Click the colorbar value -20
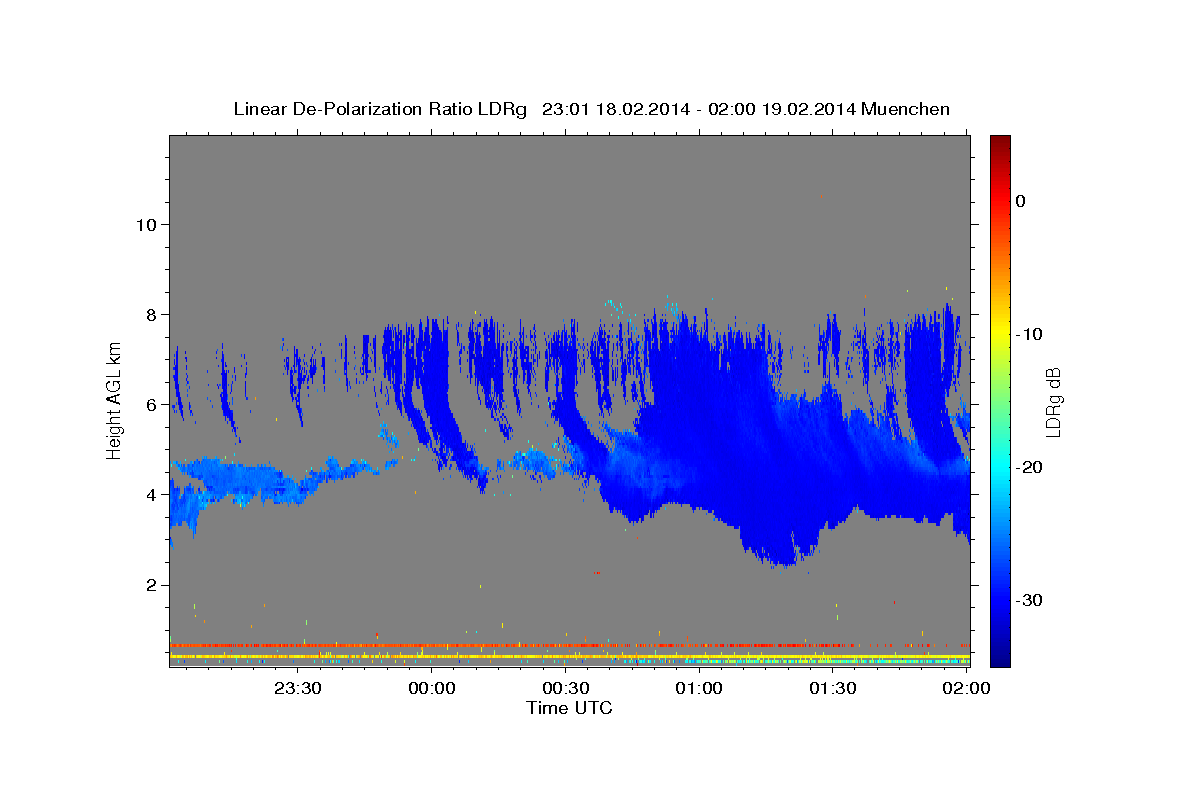Viewport: 1200px width, 800px height. pos(1029,467)
